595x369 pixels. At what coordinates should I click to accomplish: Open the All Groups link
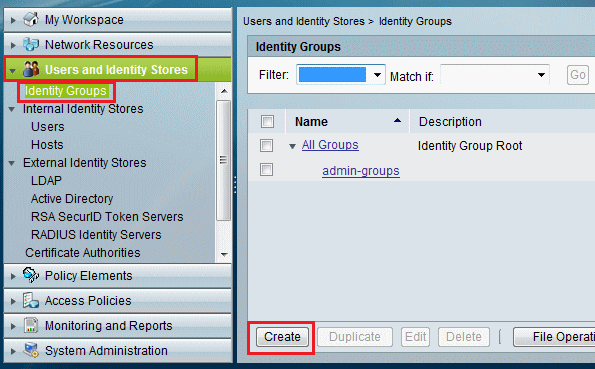point(330,145)
